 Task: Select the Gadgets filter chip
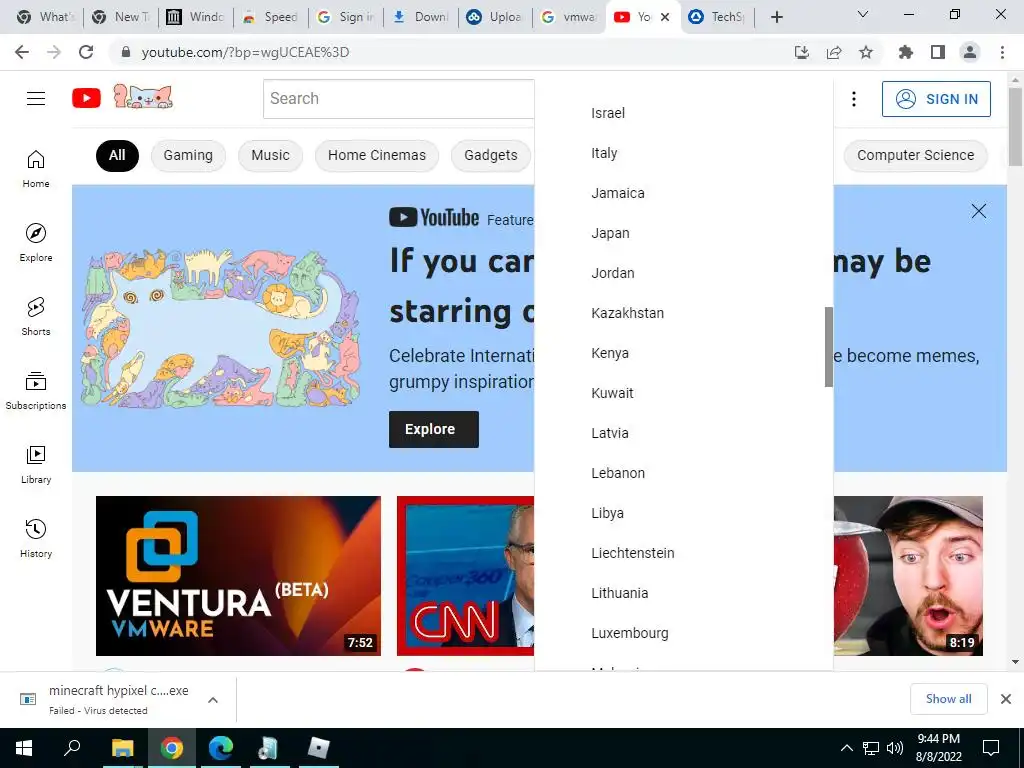490,155
